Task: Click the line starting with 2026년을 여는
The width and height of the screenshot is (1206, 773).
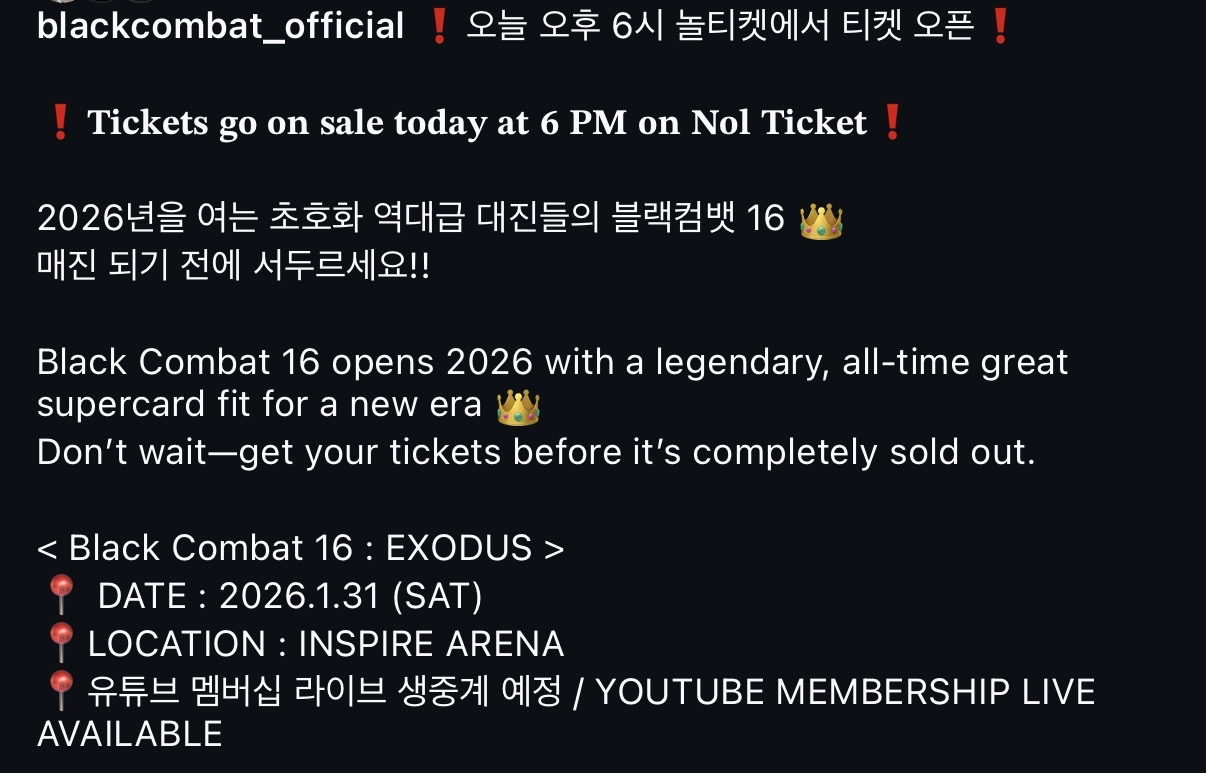Action: 410,219
